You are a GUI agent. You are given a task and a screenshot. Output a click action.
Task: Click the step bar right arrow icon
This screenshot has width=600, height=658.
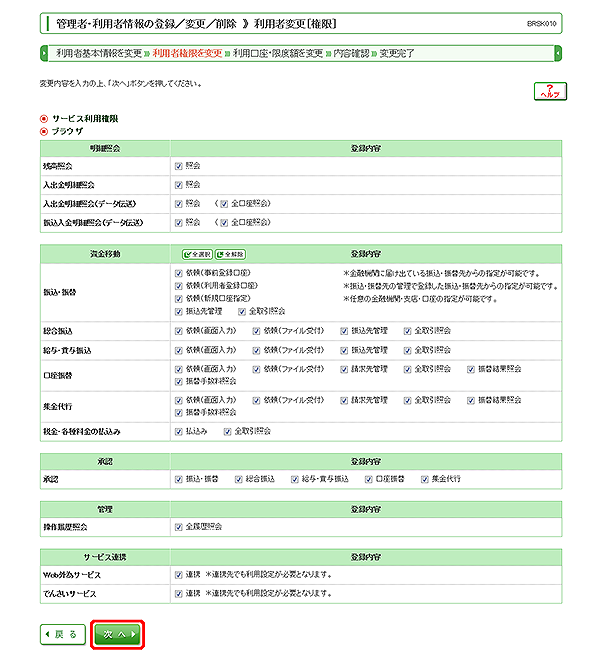point(558,53)
